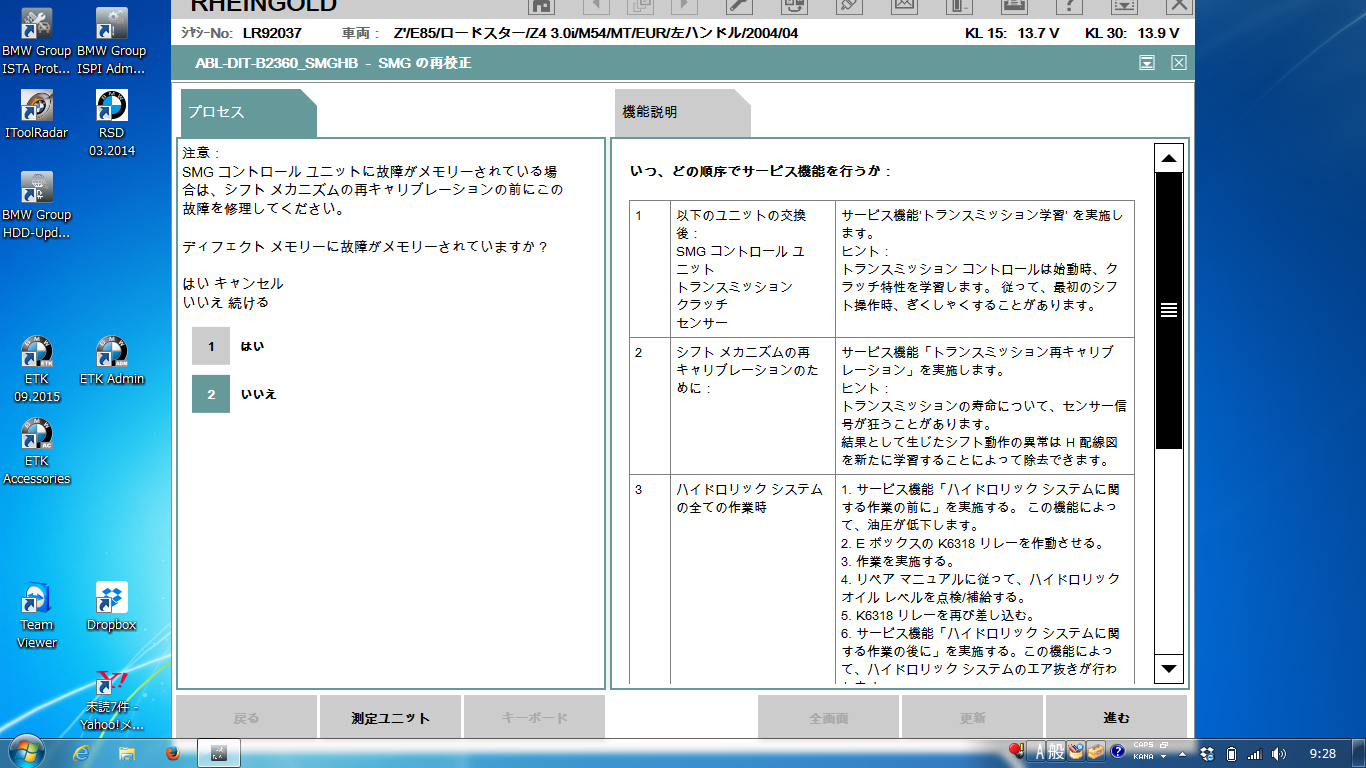Select the ETK Accessories desktop icon

tap(37, 451)
